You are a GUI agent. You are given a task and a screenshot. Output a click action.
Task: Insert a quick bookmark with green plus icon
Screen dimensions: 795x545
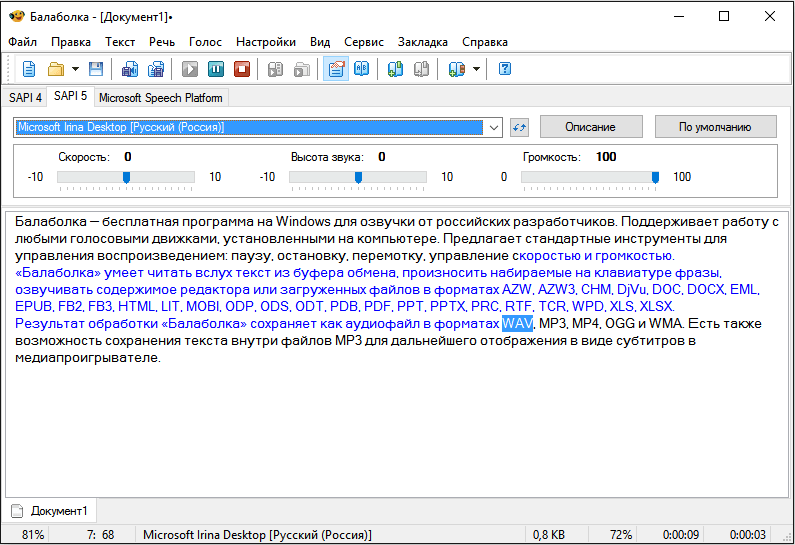click(395, 69)
